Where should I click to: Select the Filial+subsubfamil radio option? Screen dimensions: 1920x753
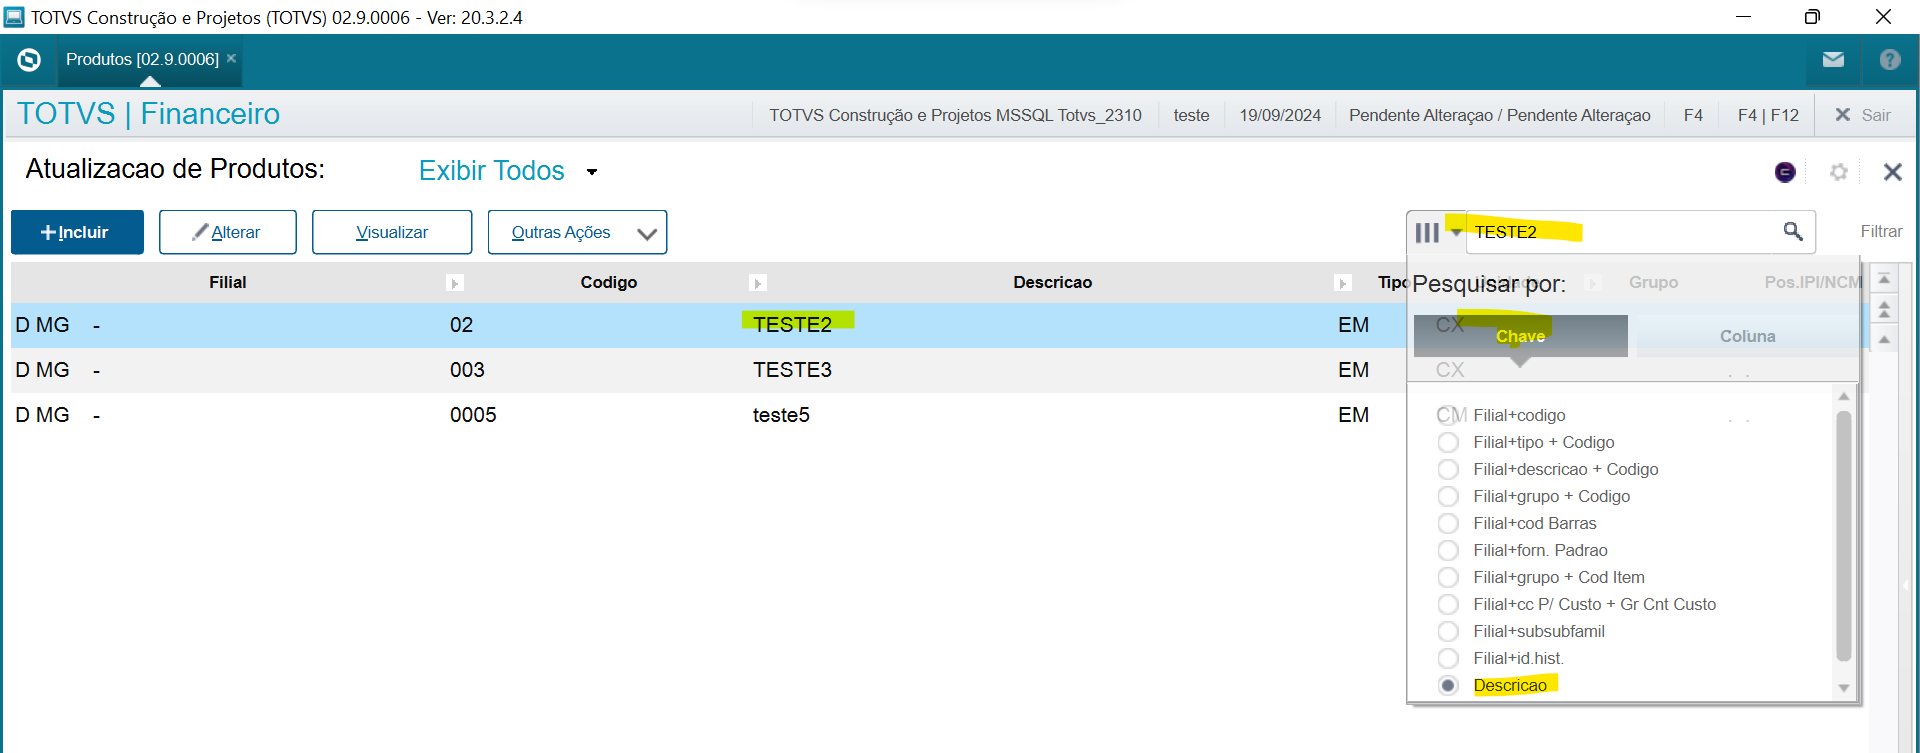pos(1448,631)
